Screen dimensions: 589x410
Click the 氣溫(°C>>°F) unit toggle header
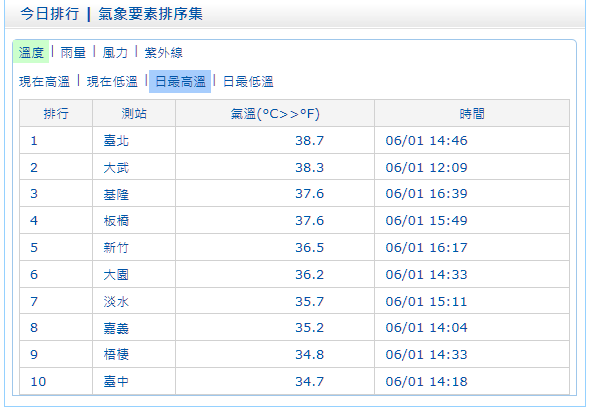(275, 113)
